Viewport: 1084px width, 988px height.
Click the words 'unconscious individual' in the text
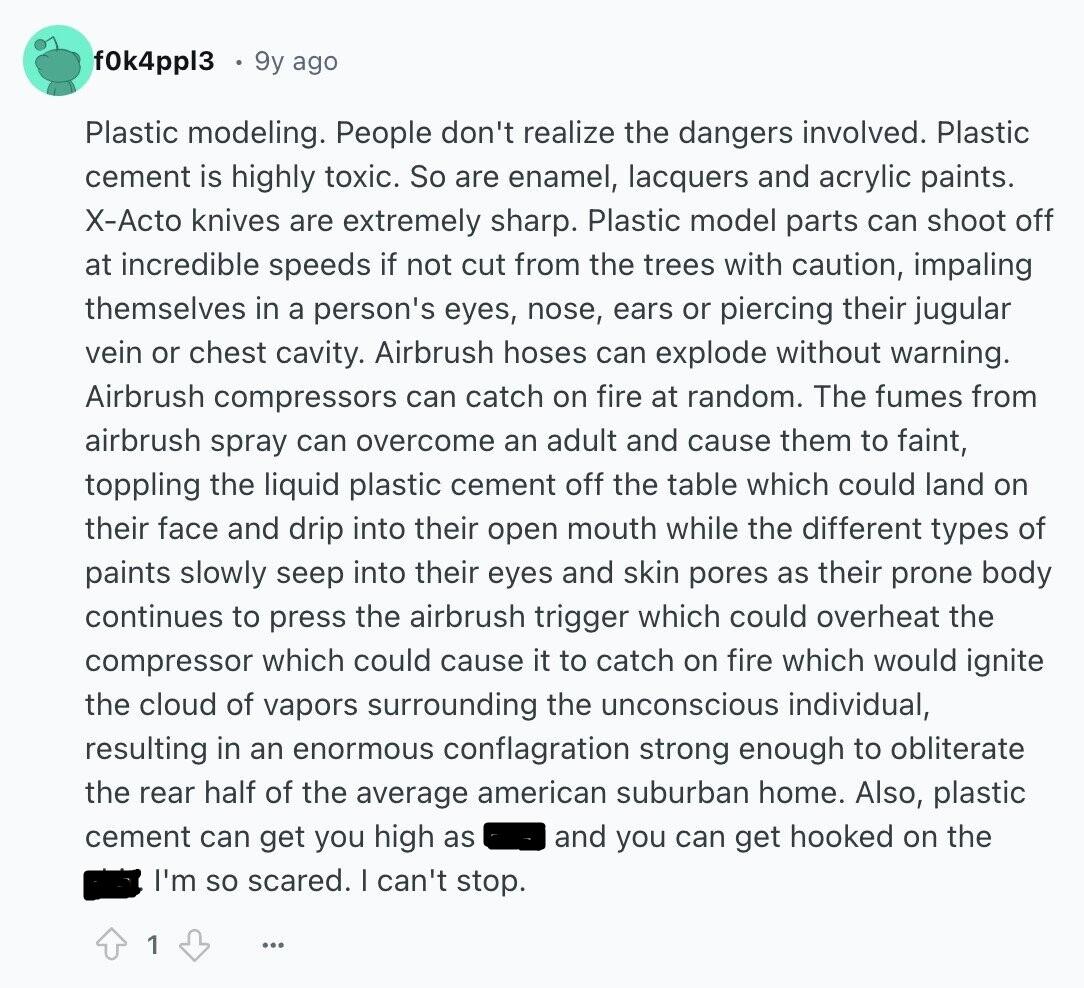(765, 705)
